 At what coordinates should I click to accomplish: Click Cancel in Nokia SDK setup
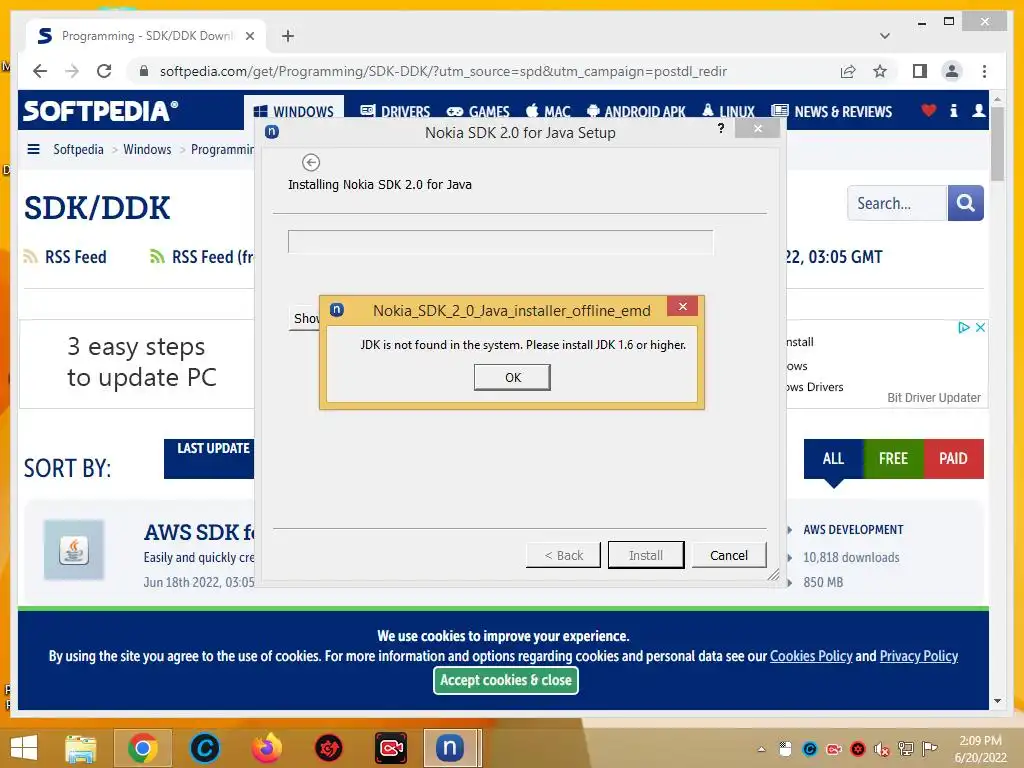[x=729, y=555]
